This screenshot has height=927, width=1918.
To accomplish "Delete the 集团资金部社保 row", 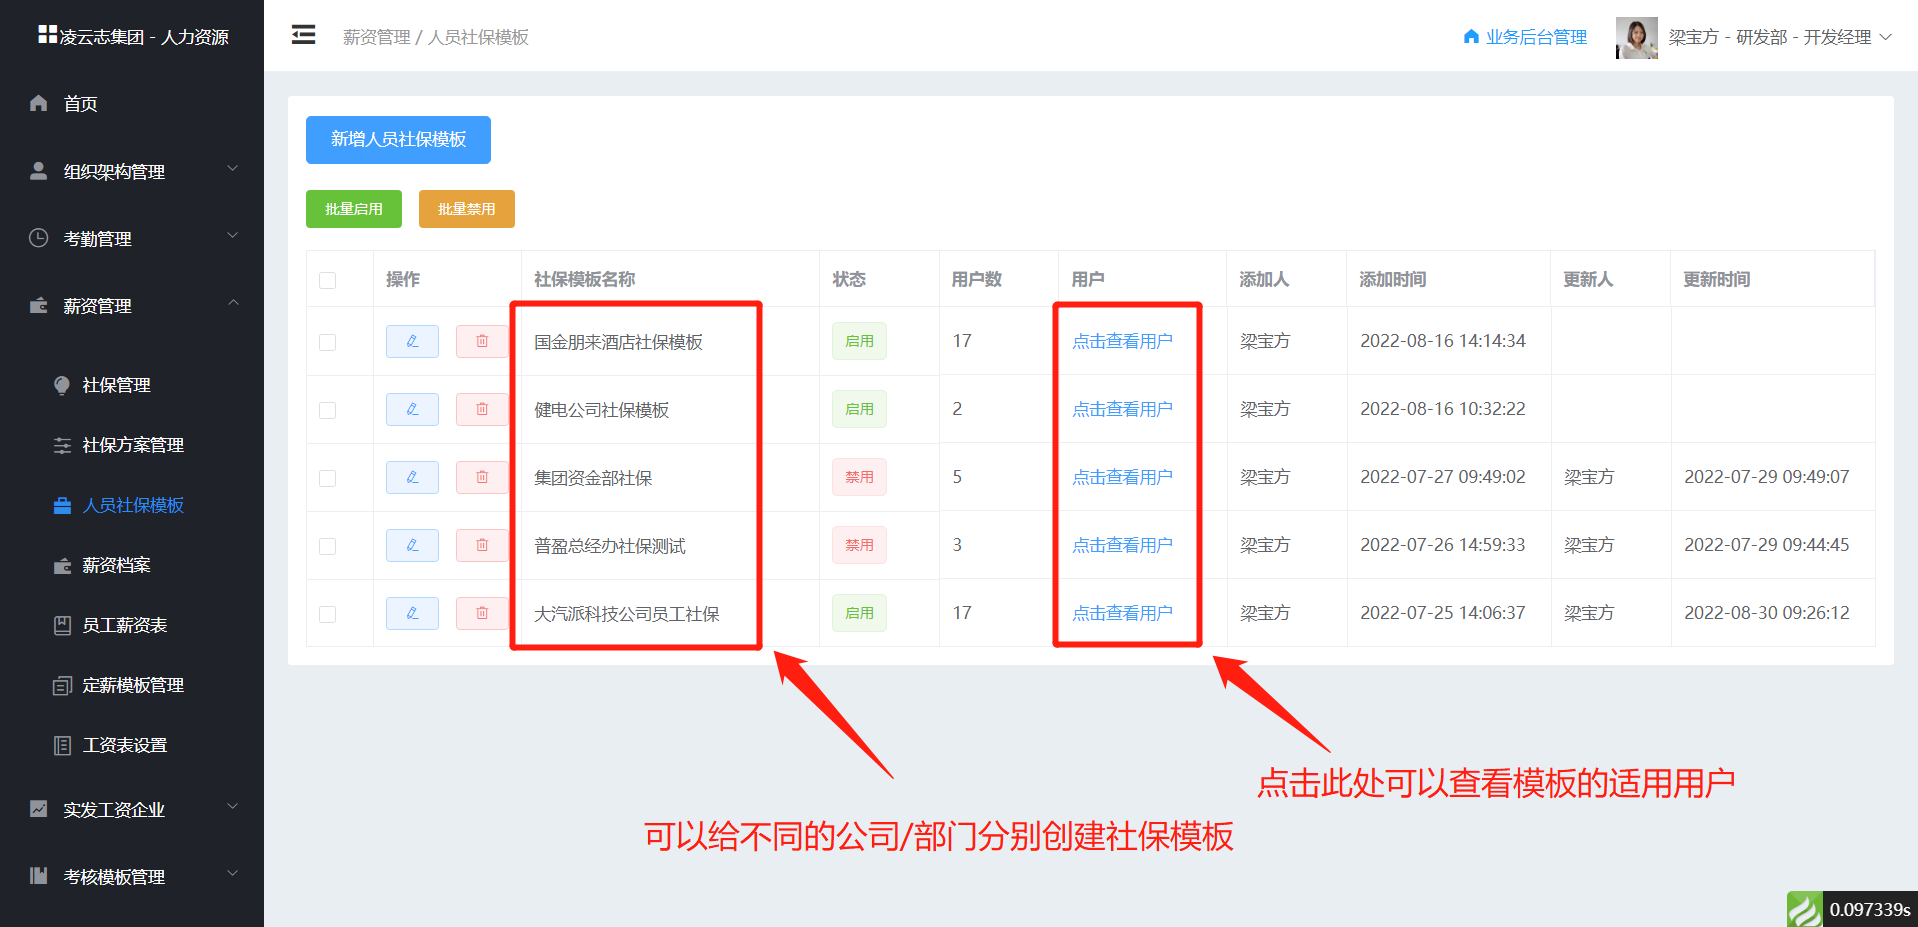I will pyautogui.click(x=482, y=477).
